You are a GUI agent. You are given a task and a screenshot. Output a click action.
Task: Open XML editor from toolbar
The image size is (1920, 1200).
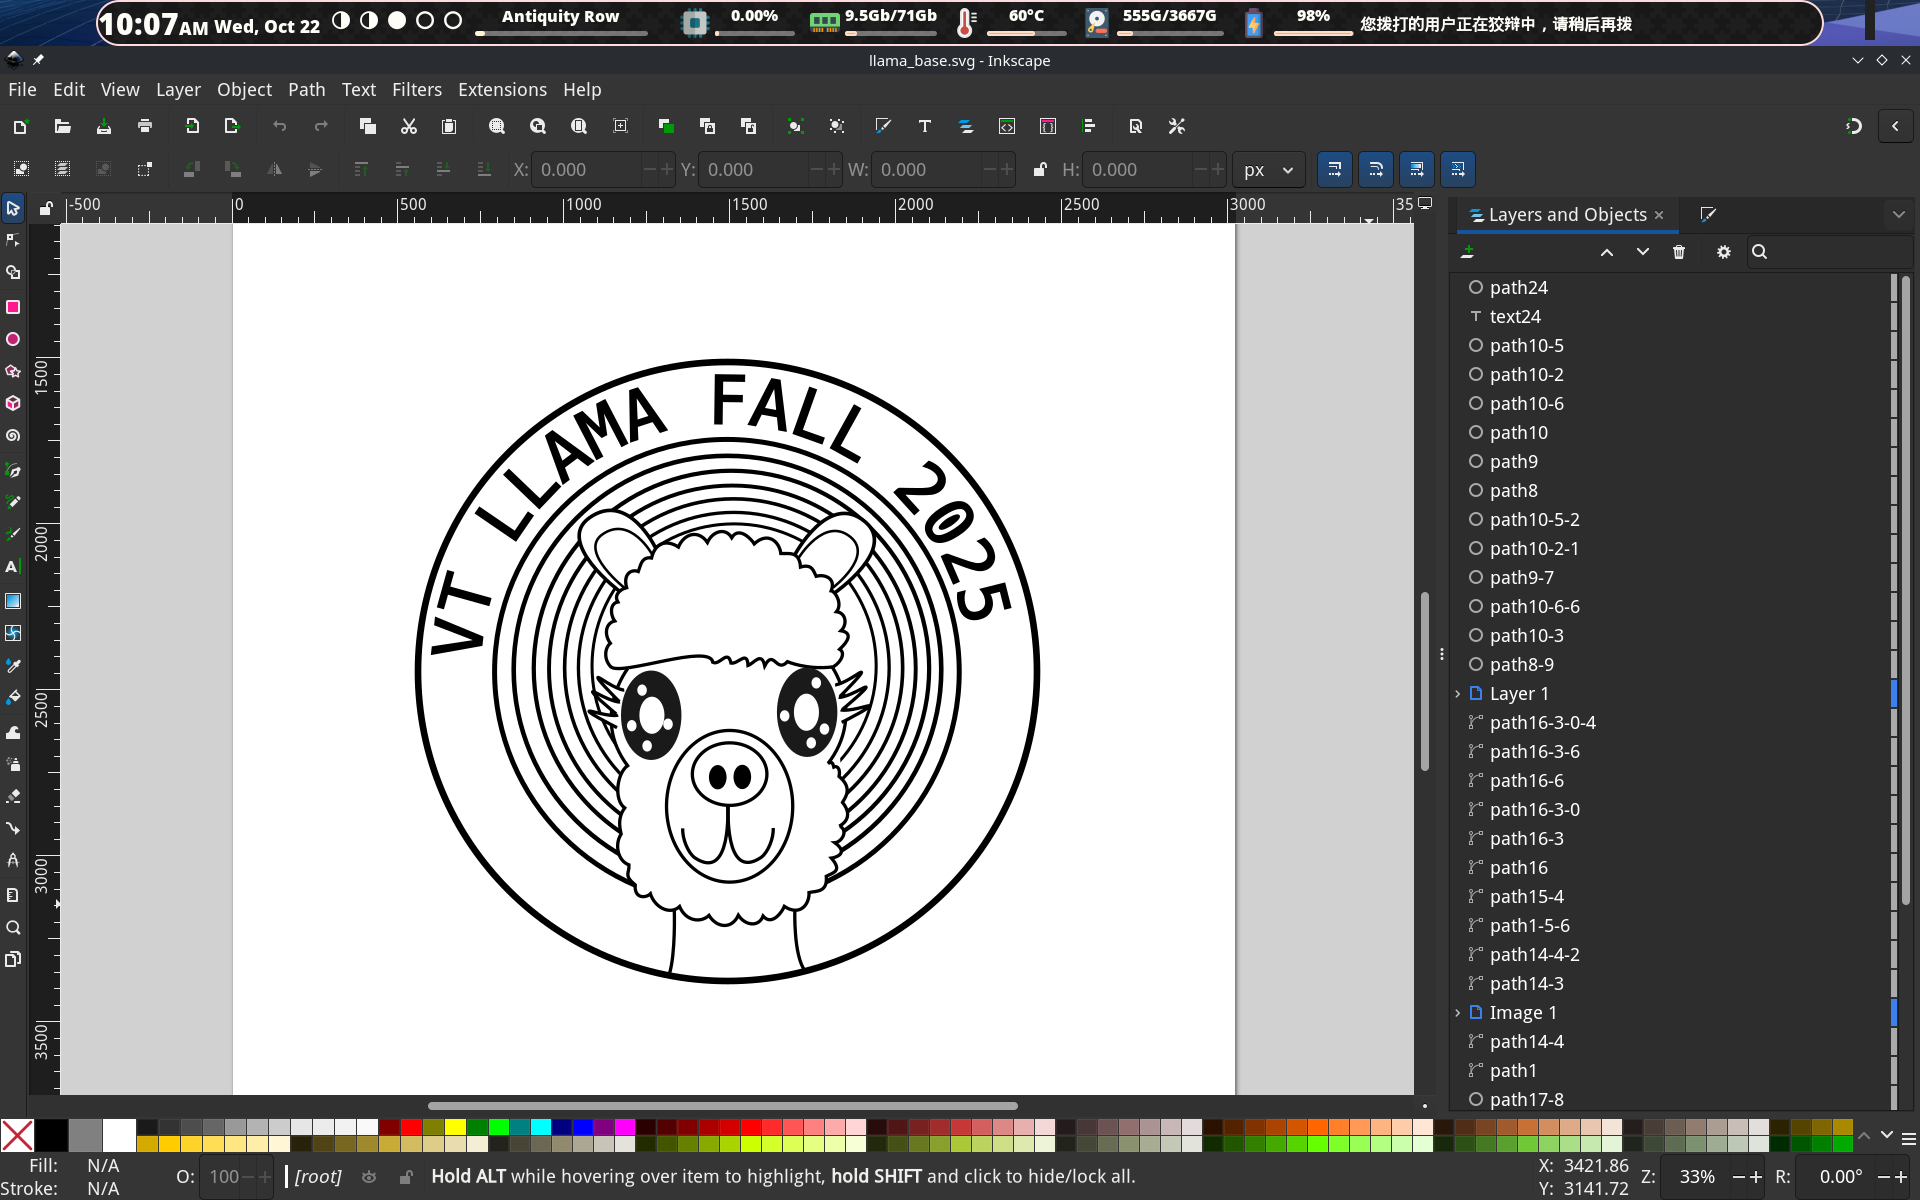[1007, 126]
